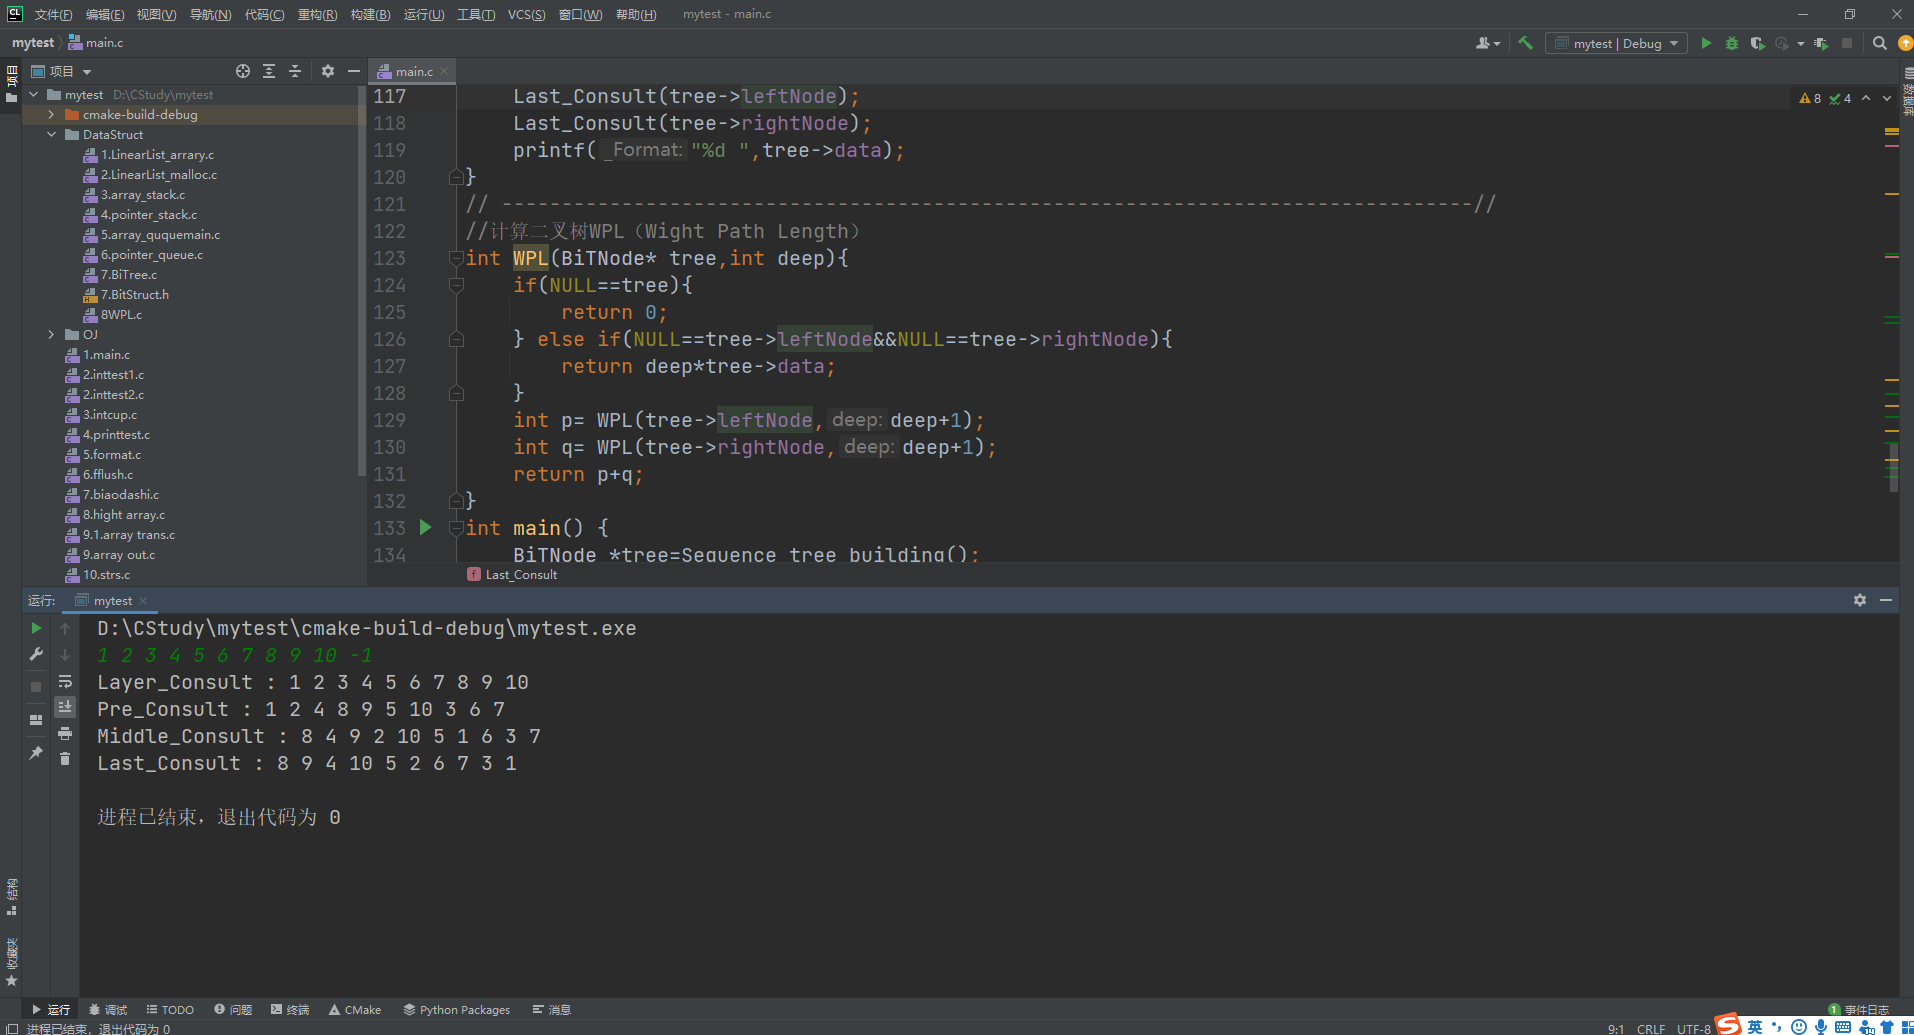Open the 终端 terminal tool window
The width and height of the screenshot is (1914, 1035).
tap(290, 1009)
